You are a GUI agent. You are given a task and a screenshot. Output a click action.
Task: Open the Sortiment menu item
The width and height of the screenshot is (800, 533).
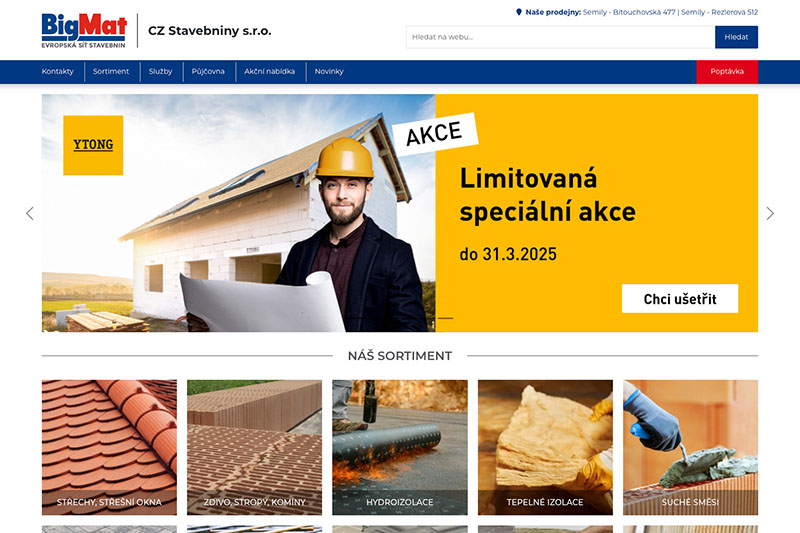pos(111,71)
